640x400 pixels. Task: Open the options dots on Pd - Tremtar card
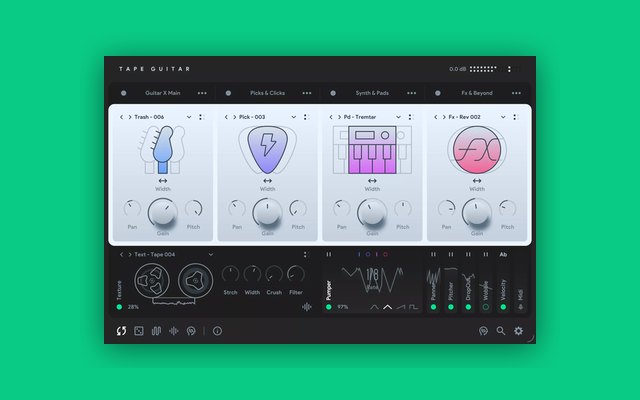click(x=410, y=117)
